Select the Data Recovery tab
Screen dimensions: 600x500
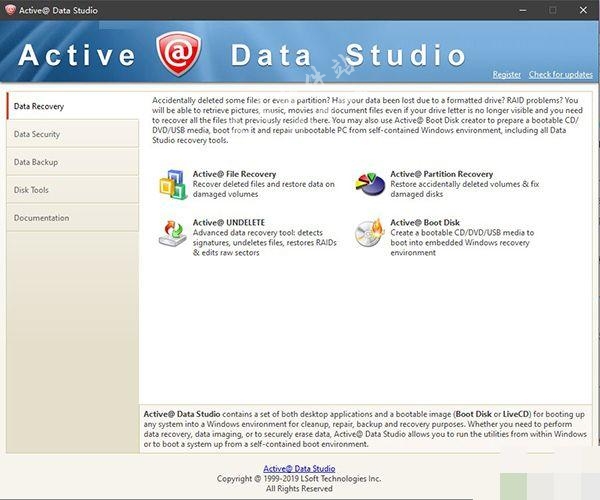coord(73,106)
